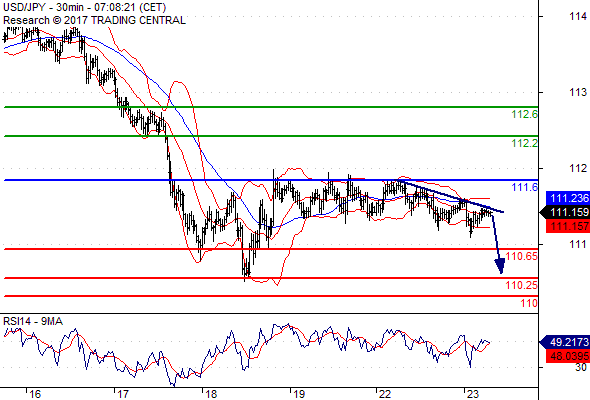Click the red 110 support label
The width and height of the screenshot is (590, 400).
coord(529,303)
